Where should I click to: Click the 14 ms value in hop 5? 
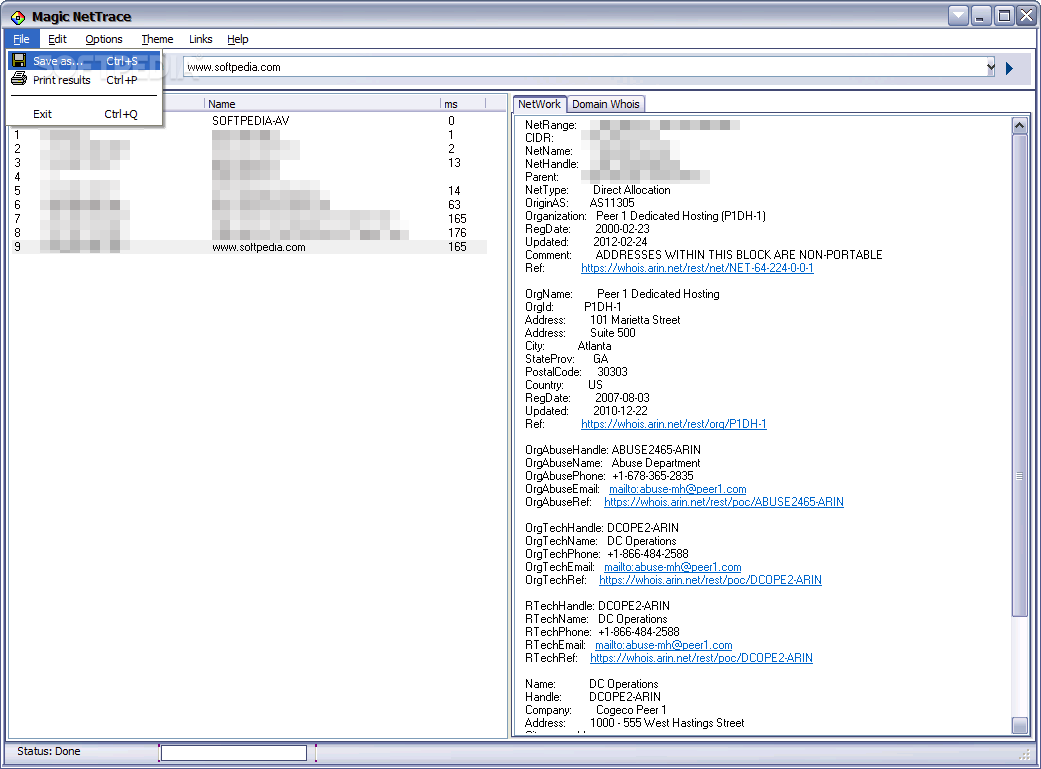pos(454,191)
